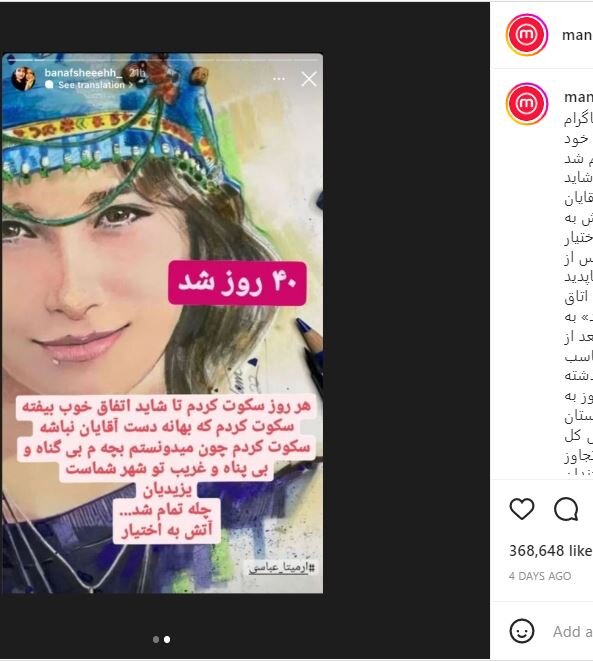Click the caption author's avatar logo
This screenshot has width=593, height=661.
(526, 103)
